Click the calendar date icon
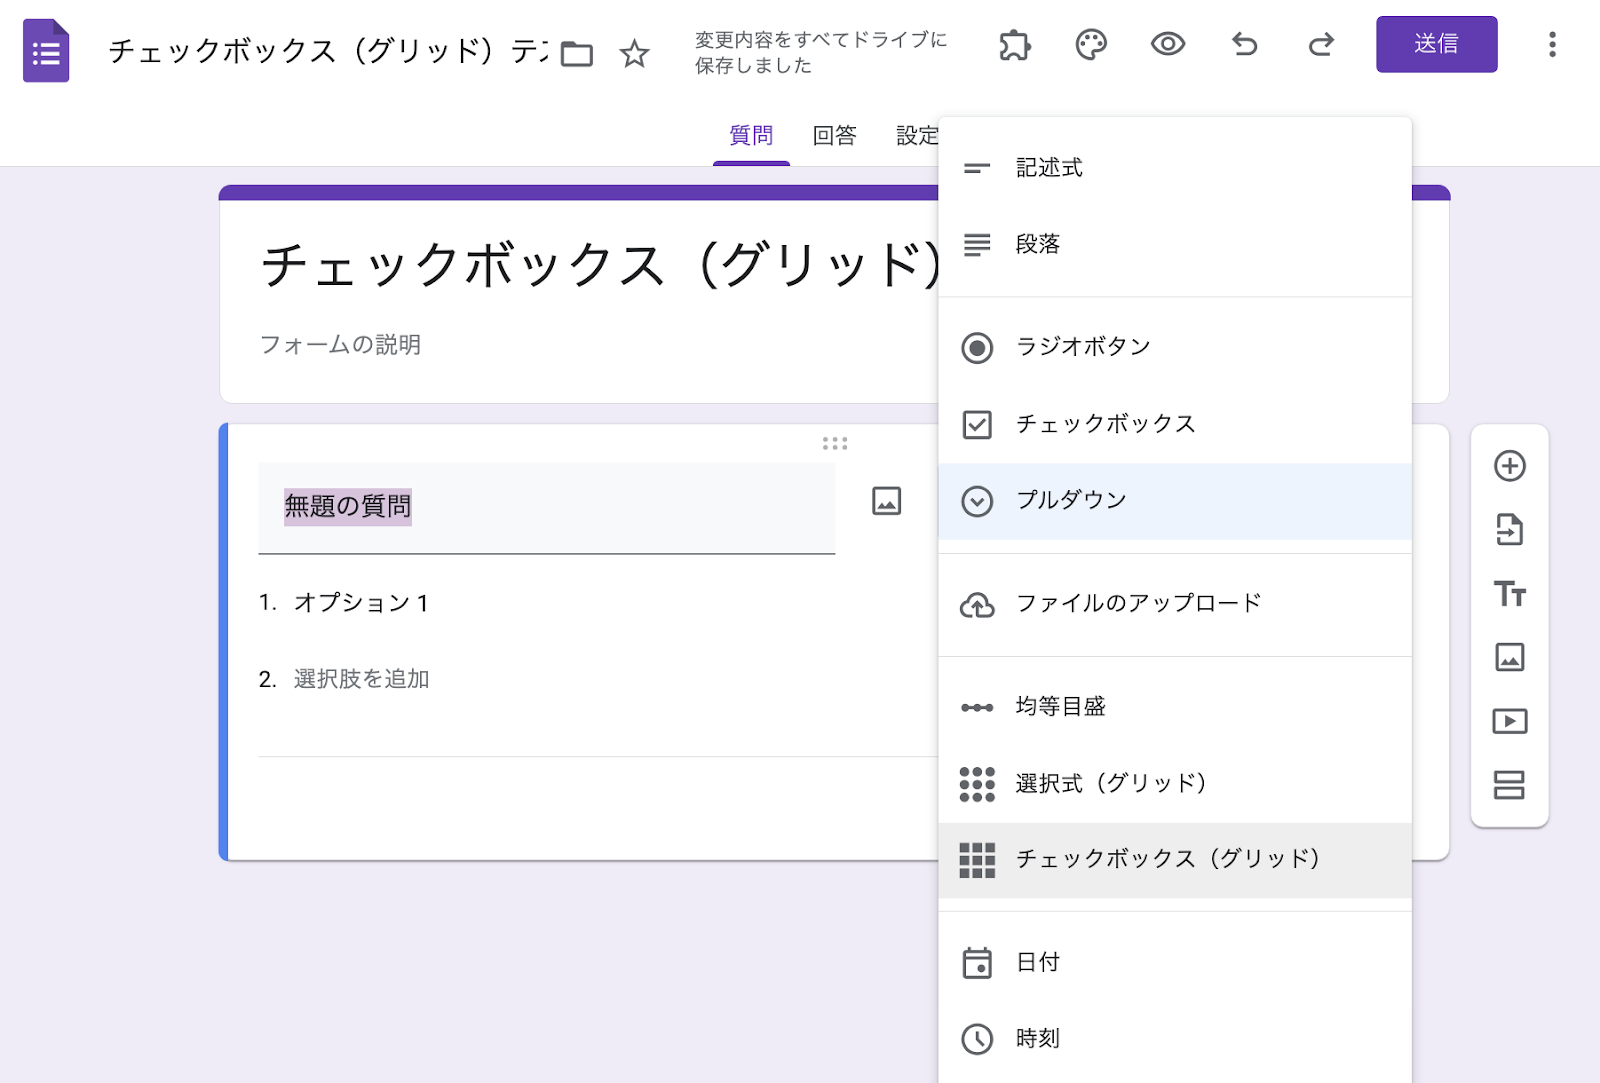 tap(977, 963)
